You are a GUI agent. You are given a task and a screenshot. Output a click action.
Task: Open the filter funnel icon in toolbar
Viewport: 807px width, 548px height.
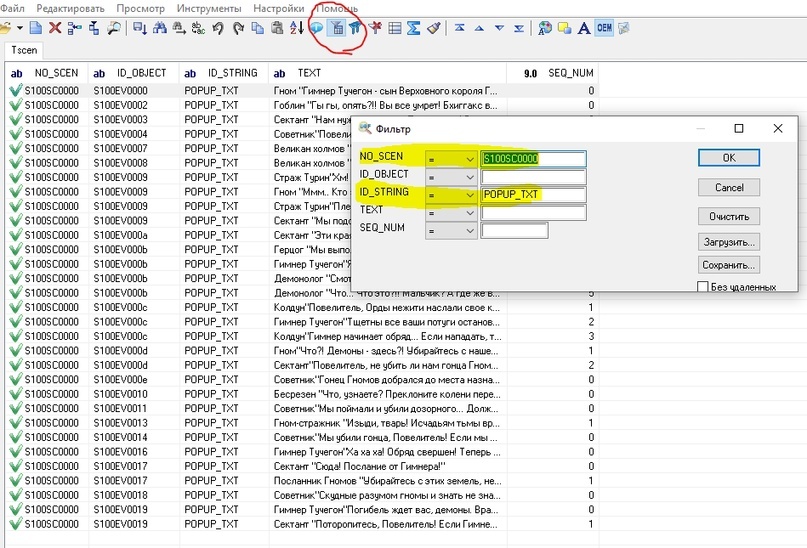[x=337, y=28]
